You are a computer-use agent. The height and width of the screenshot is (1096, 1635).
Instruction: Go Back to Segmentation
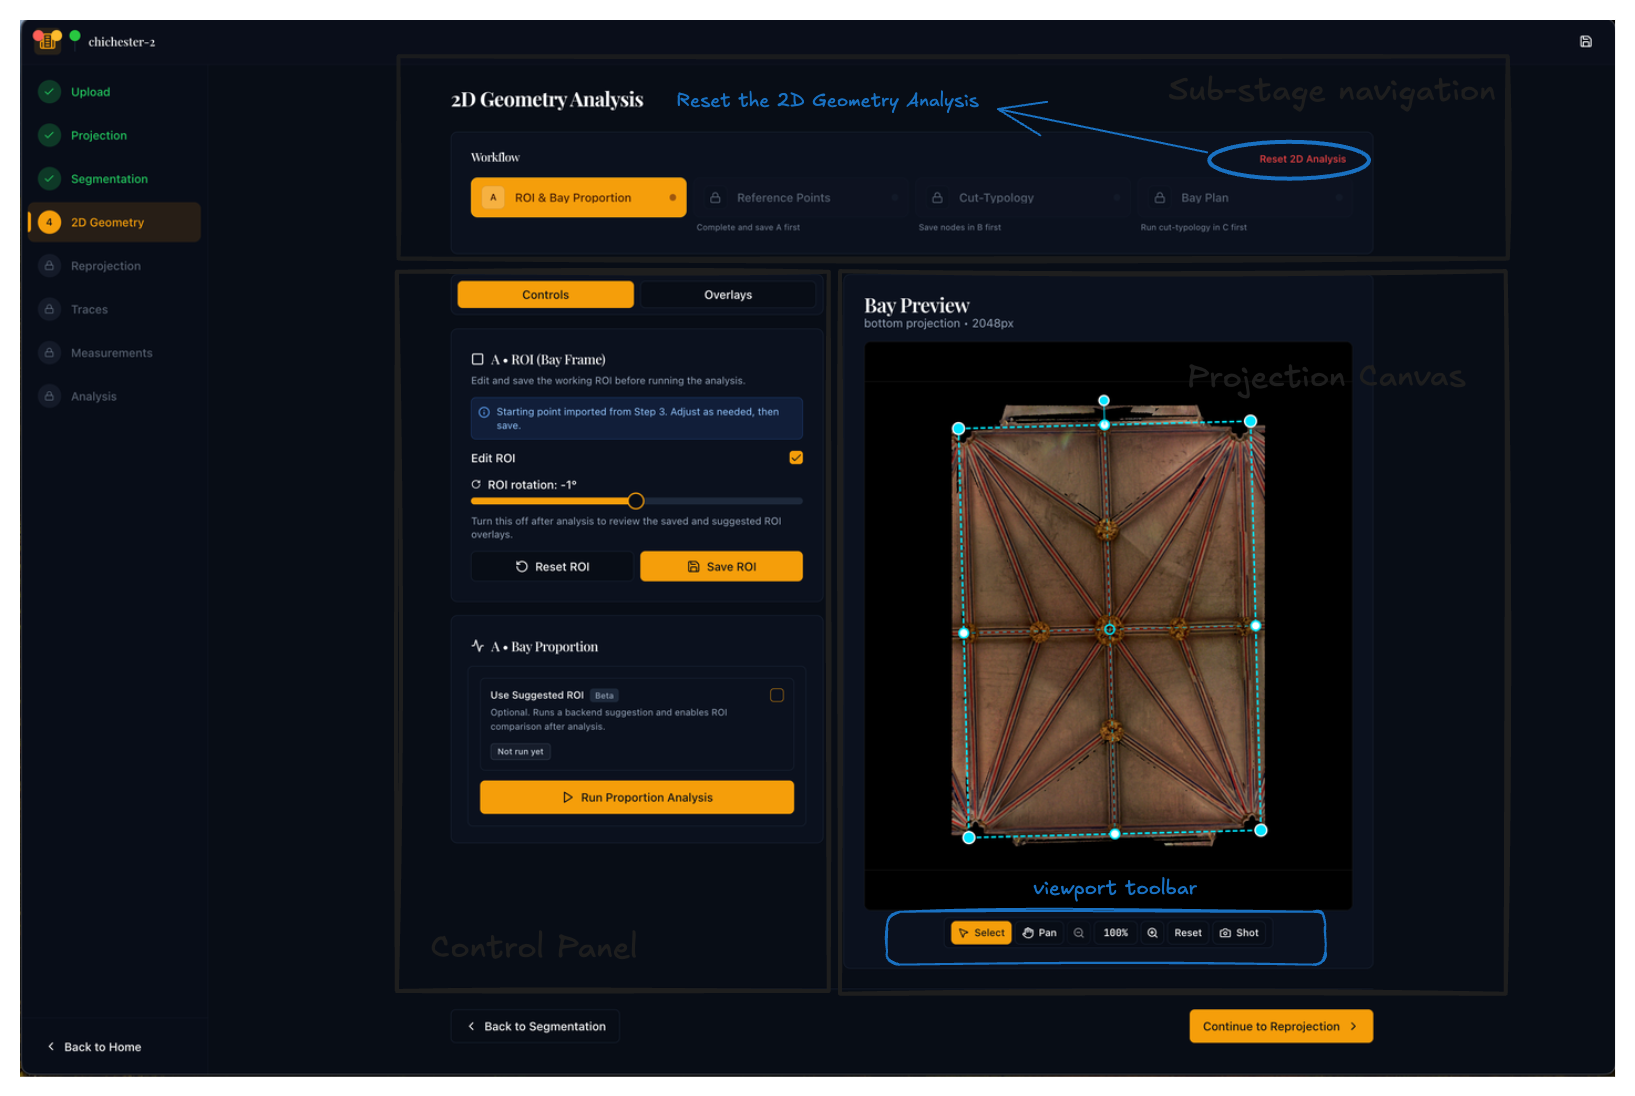(x=535, y=1026)
